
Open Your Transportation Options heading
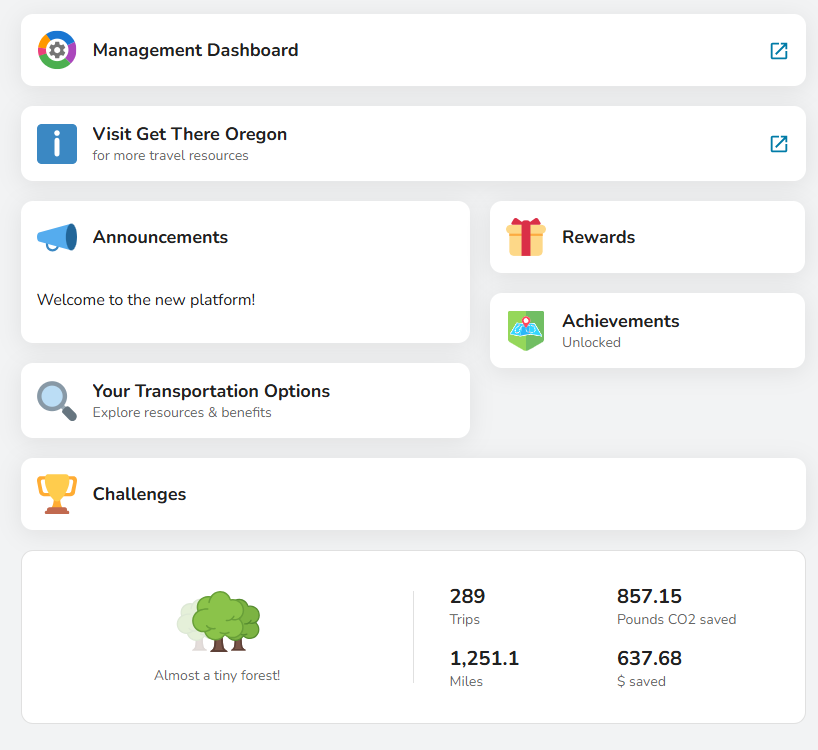click(x=211, y=391)
